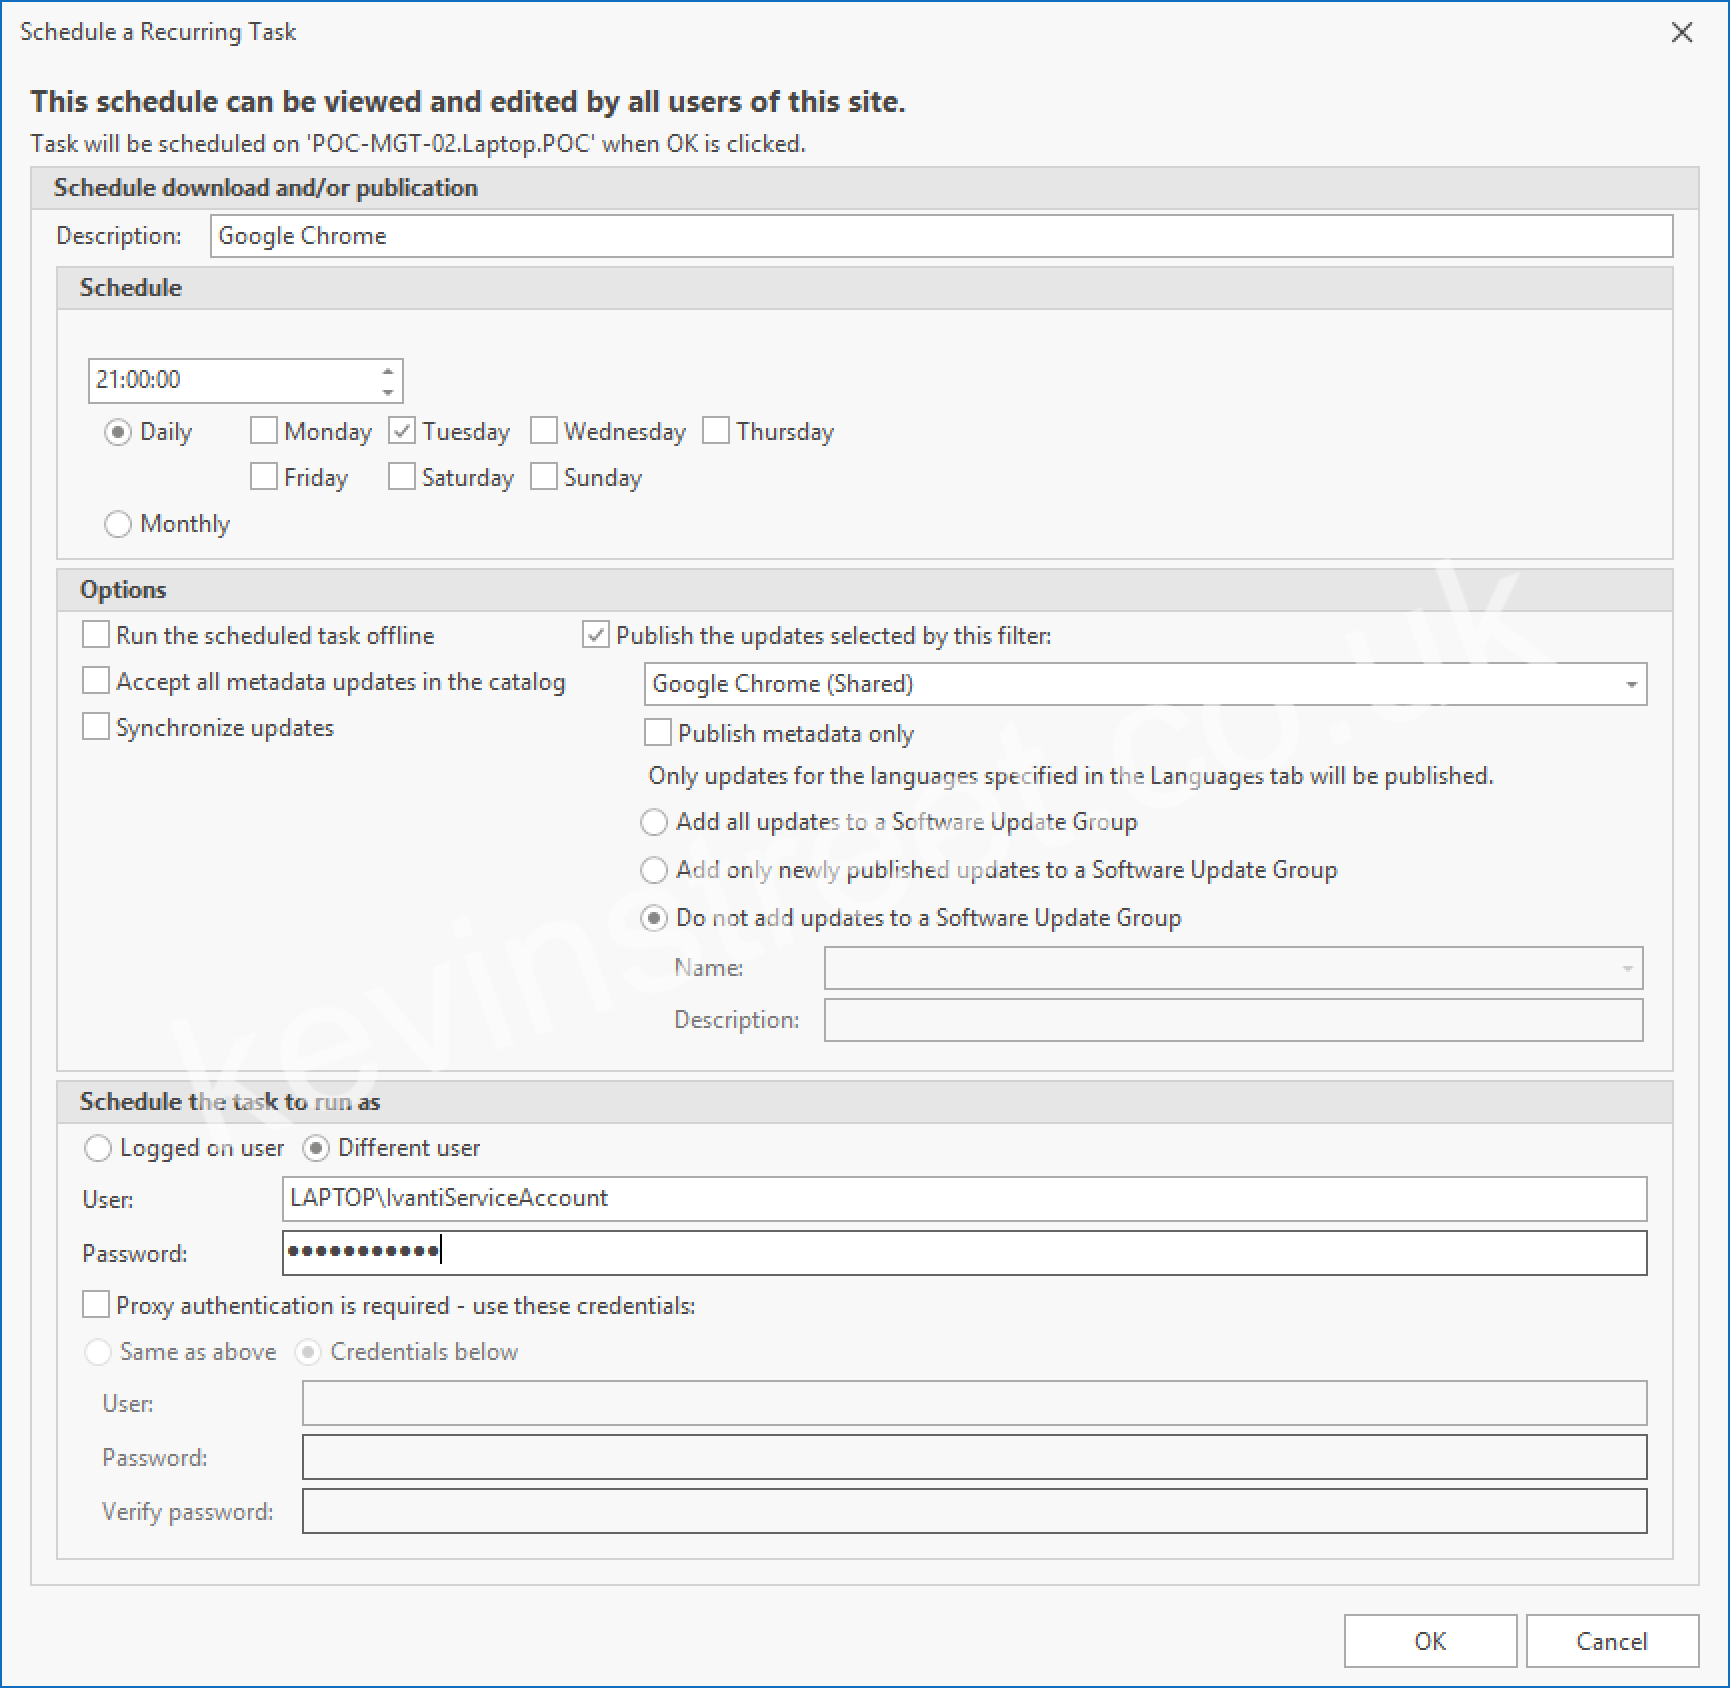1730x1688 pixels.
Task: Click the Description field containing Google Chrome
Action: click(940, 236)
